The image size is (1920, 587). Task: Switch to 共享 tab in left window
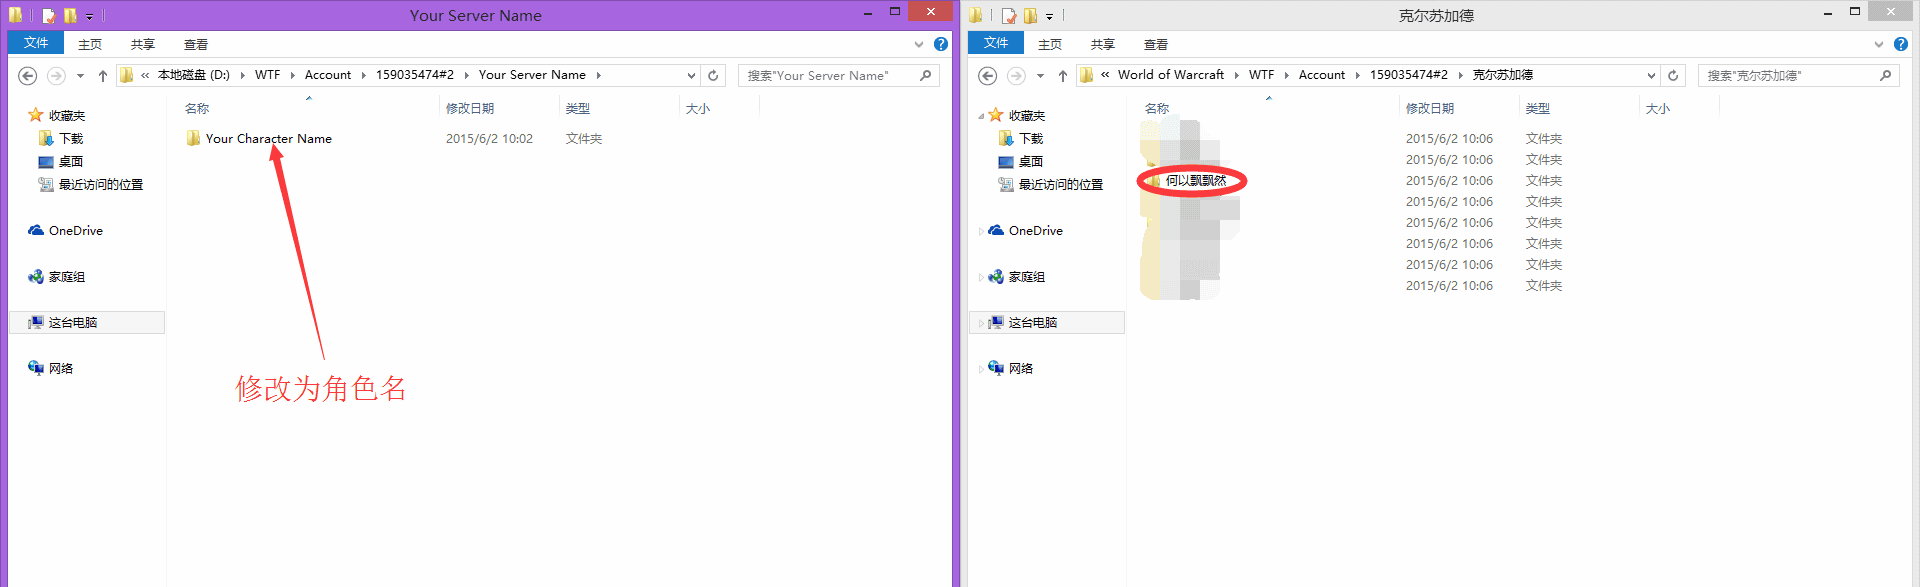(x=143, y=45)
